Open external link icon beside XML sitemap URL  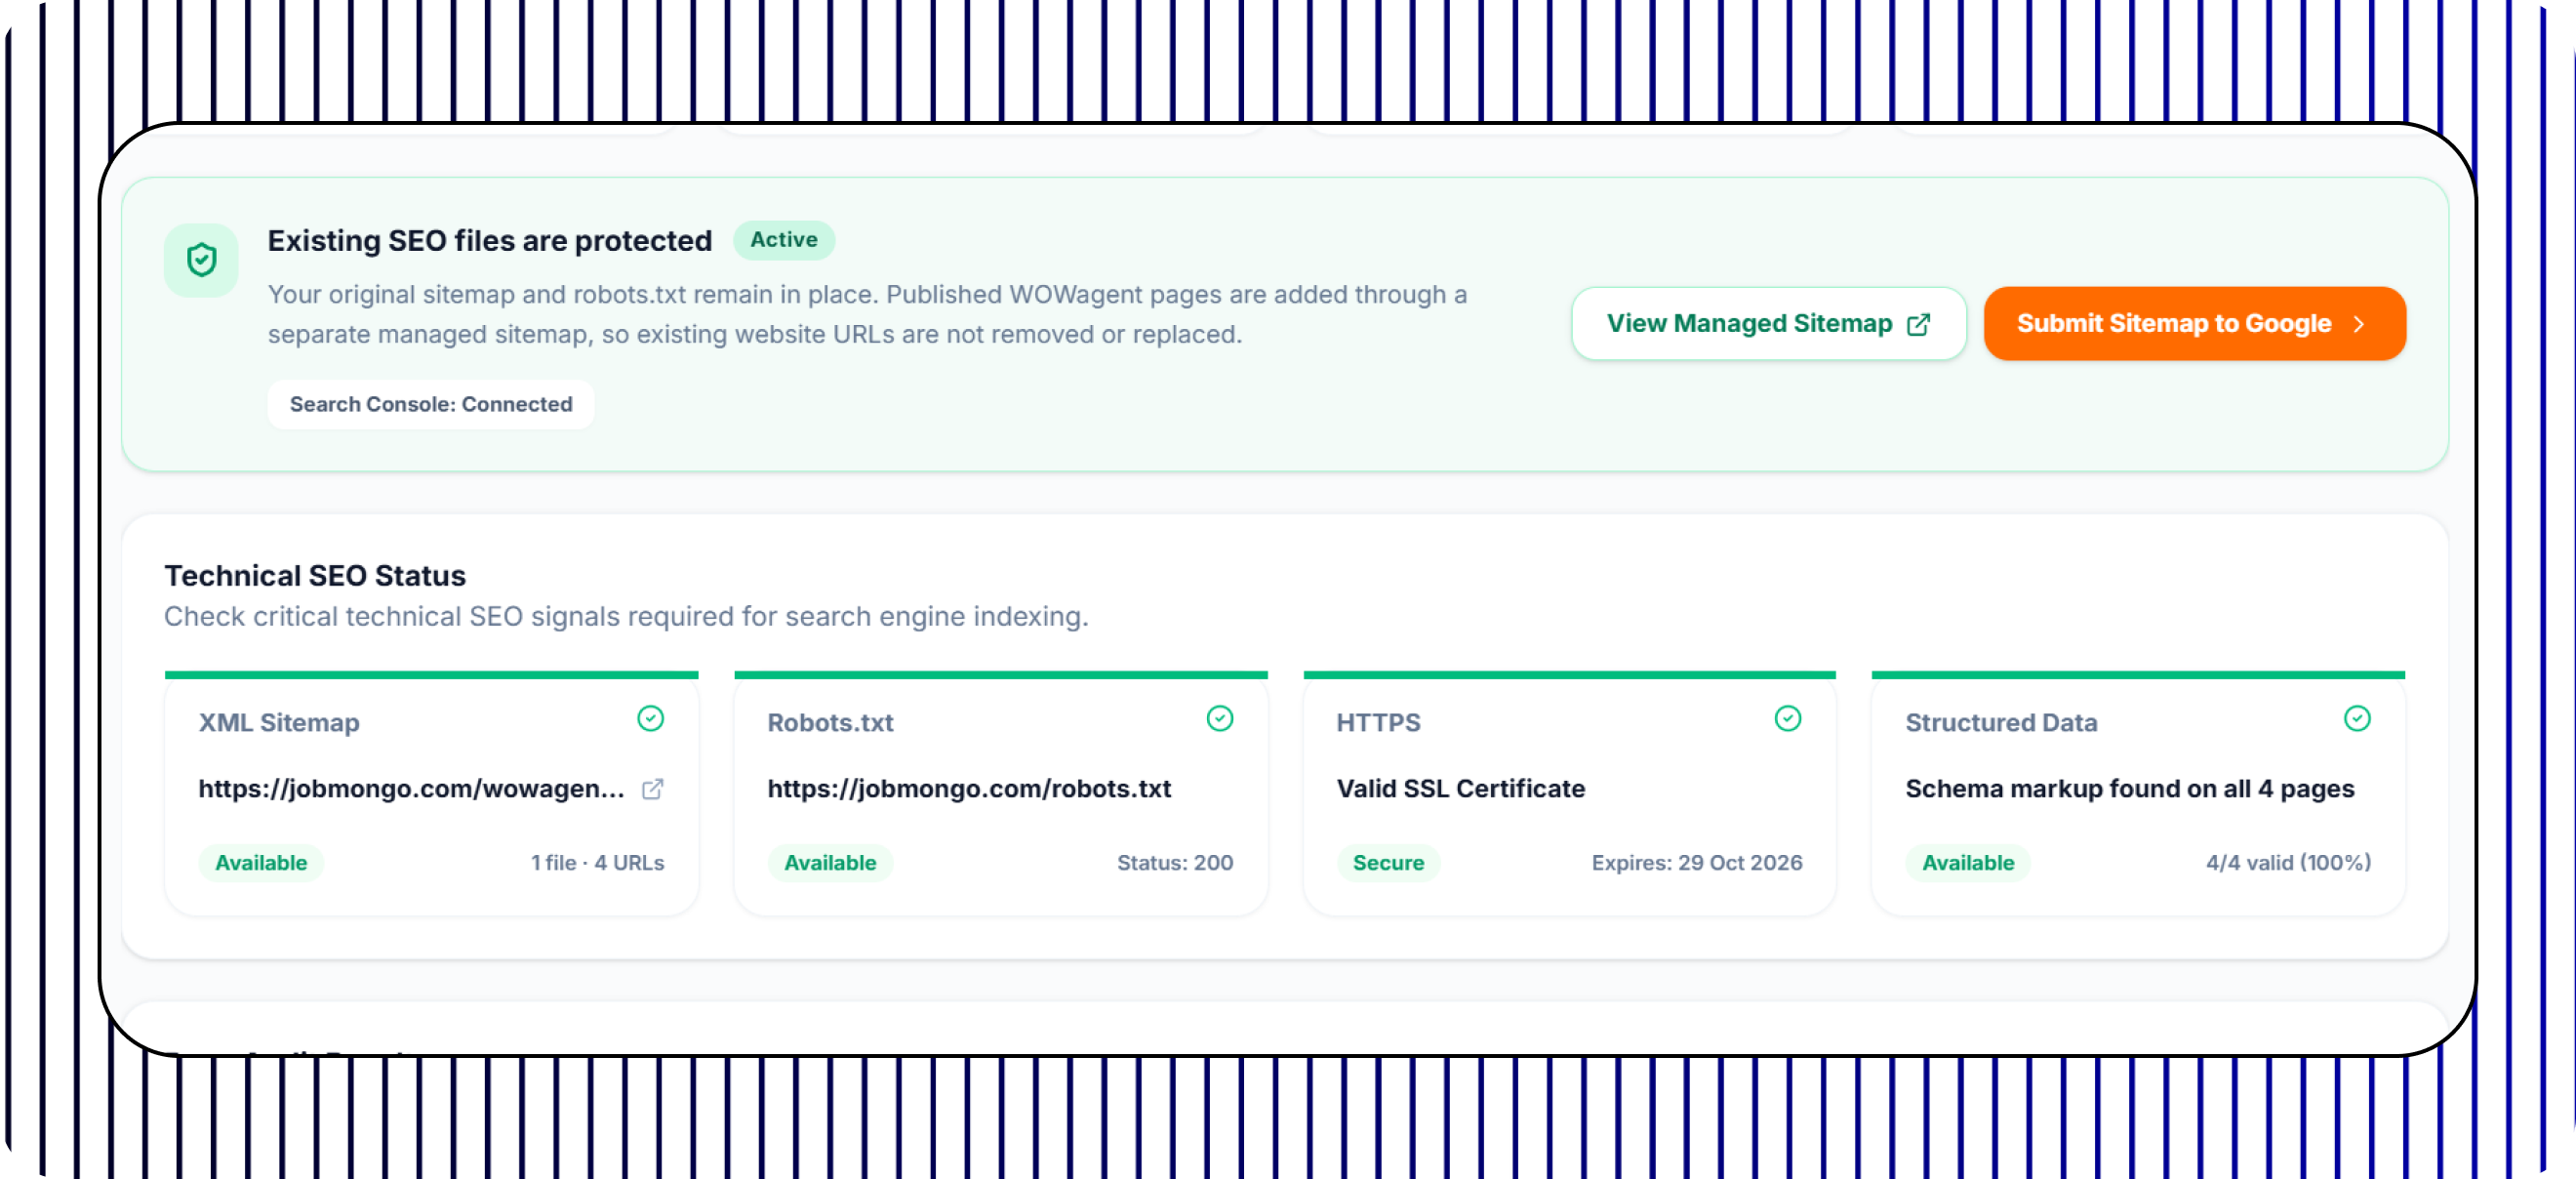[x=652, y=789]
